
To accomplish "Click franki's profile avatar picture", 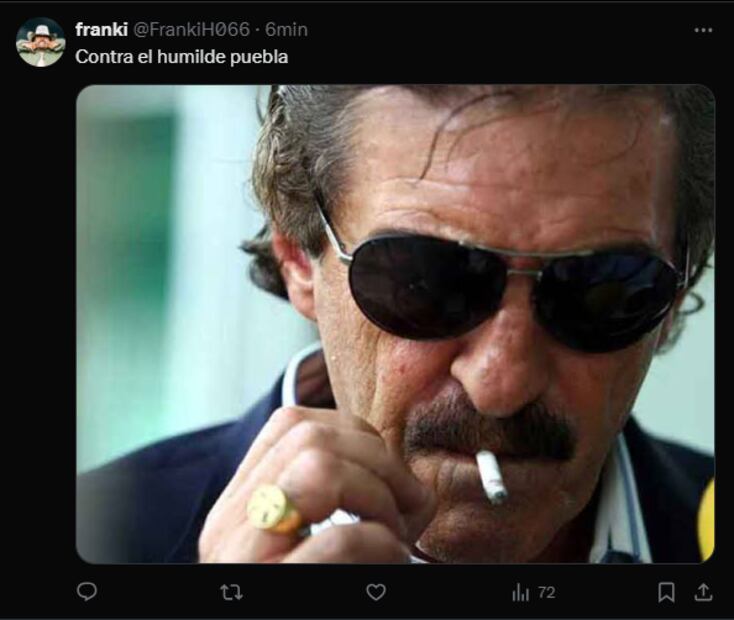I will 41,42.
